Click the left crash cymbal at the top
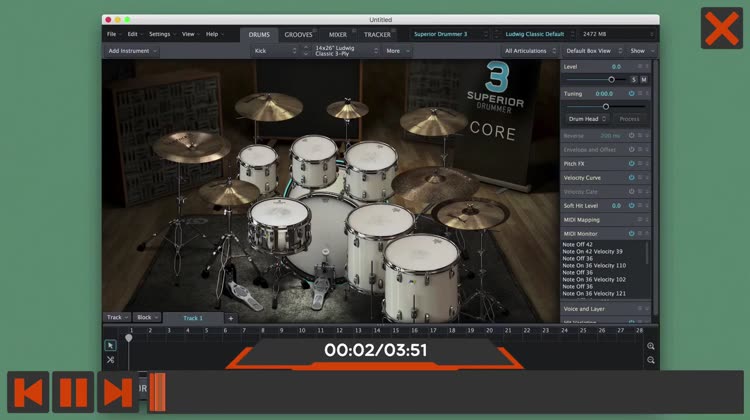Screen dimensions: 750x420 pos(268,106)
